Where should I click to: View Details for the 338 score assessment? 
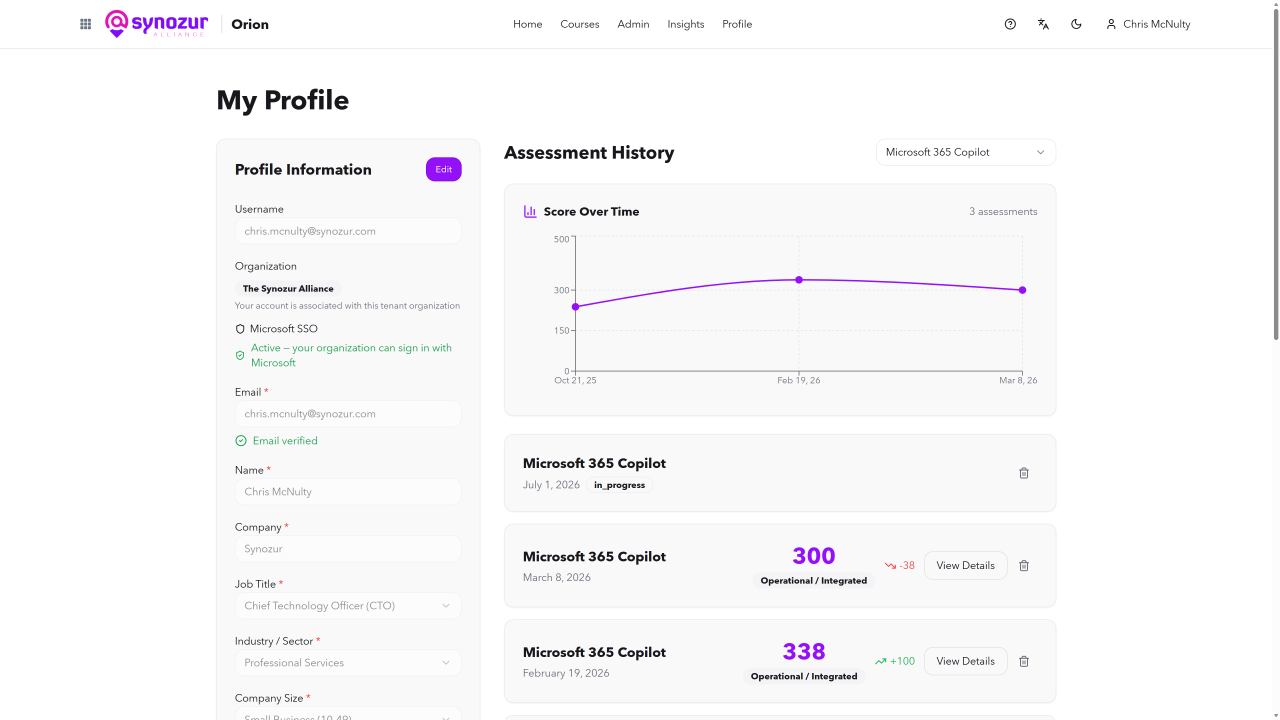pos(966,661)
